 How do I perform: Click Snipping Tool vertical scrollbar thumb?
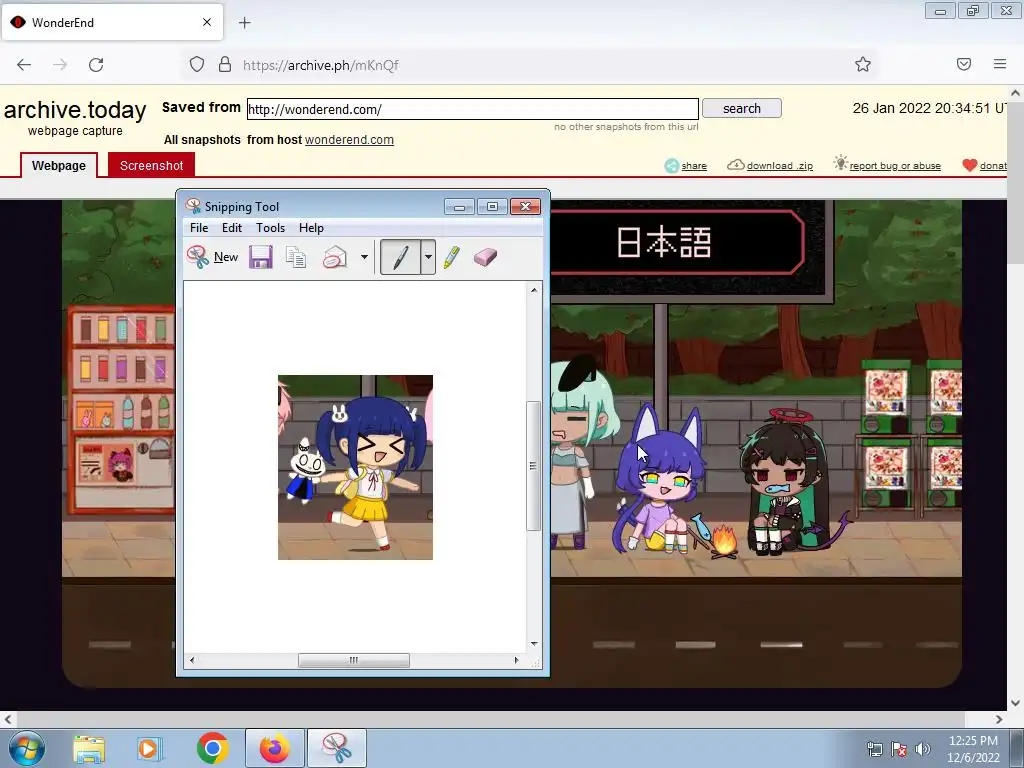(x=534, y=466)
